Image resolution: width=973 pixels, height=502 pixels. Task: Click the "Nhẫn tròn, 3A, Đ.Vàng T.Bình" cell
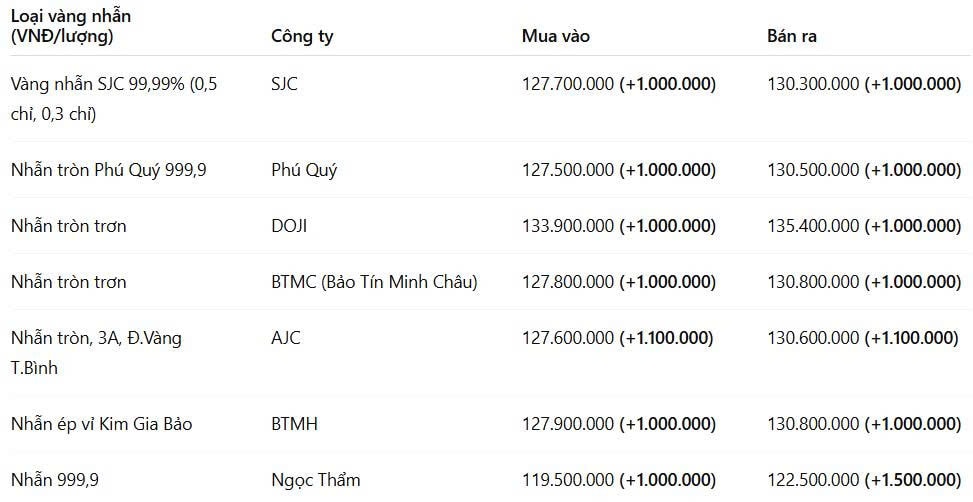96,353
